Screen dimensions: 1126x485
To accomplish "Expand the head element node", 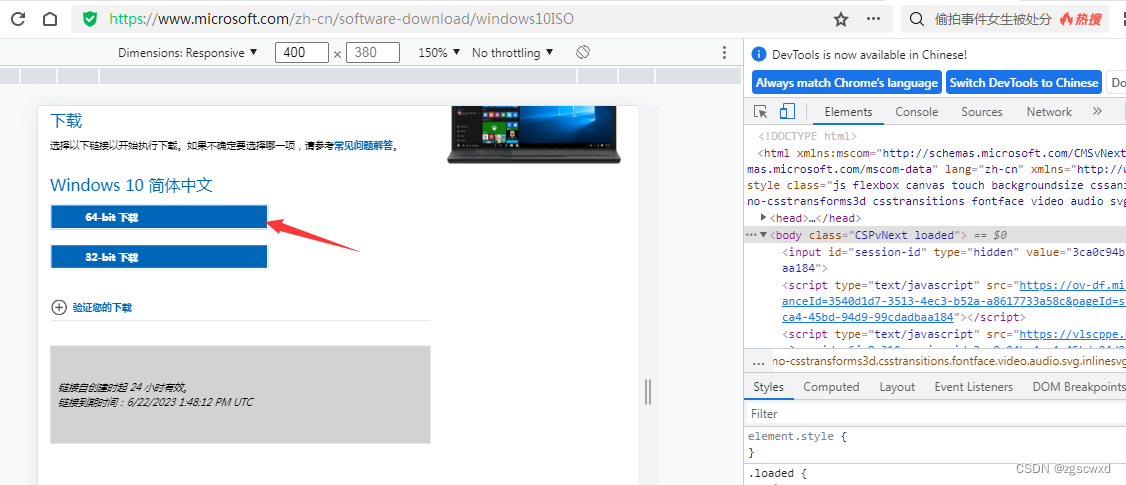I will [x=764, y=218].
